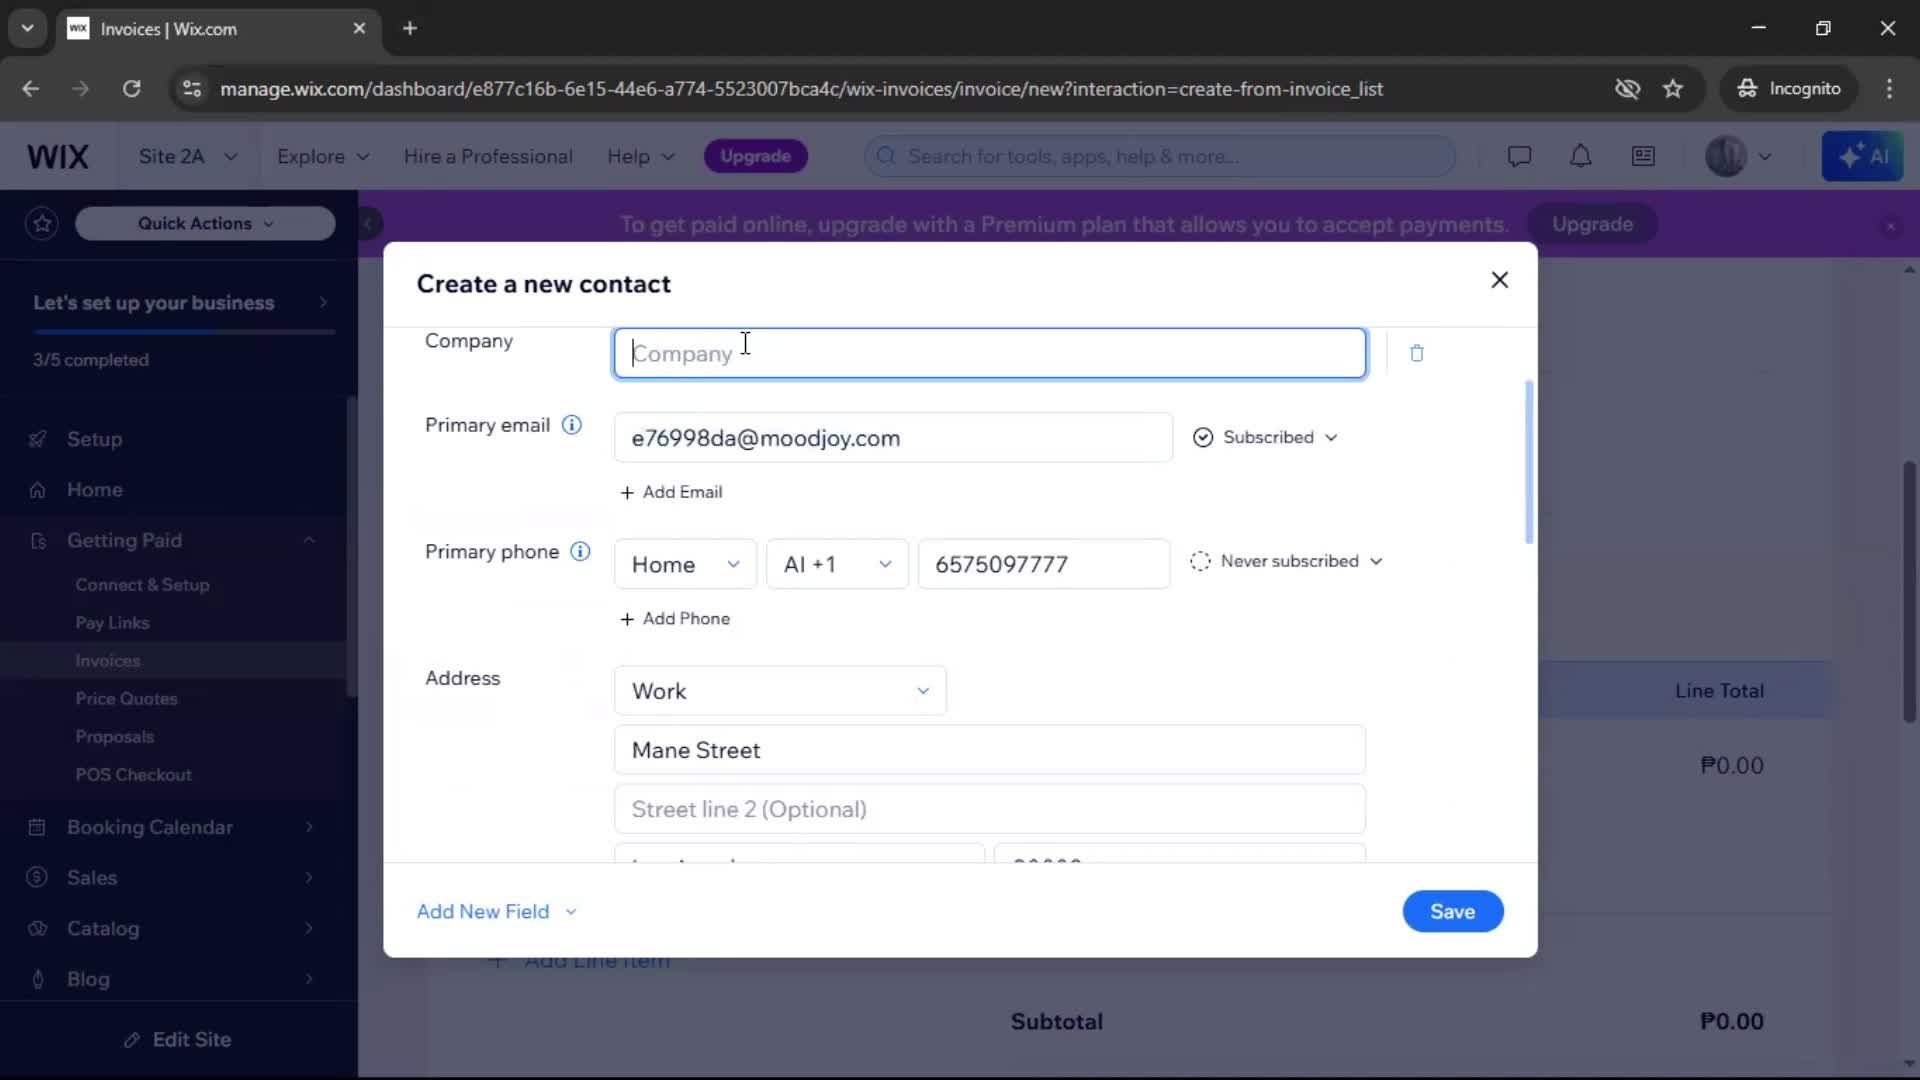This screenshot has width=1920, height=1080.
Task: Click Edit Site button
Action: click(178, 1040)
